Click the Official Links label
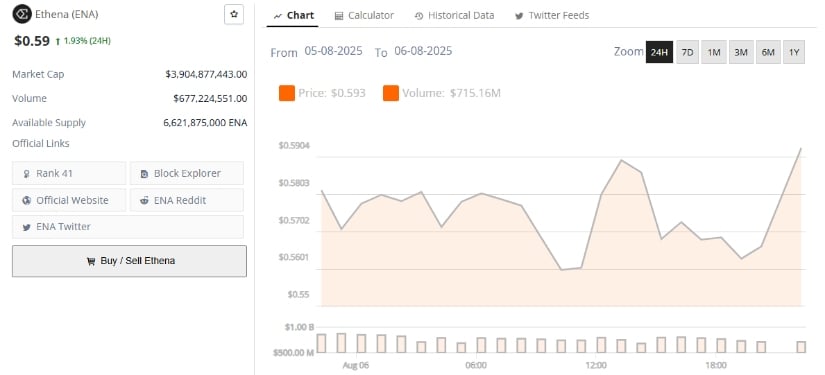This screenshot has width=825, height=375. coord(41,143)
